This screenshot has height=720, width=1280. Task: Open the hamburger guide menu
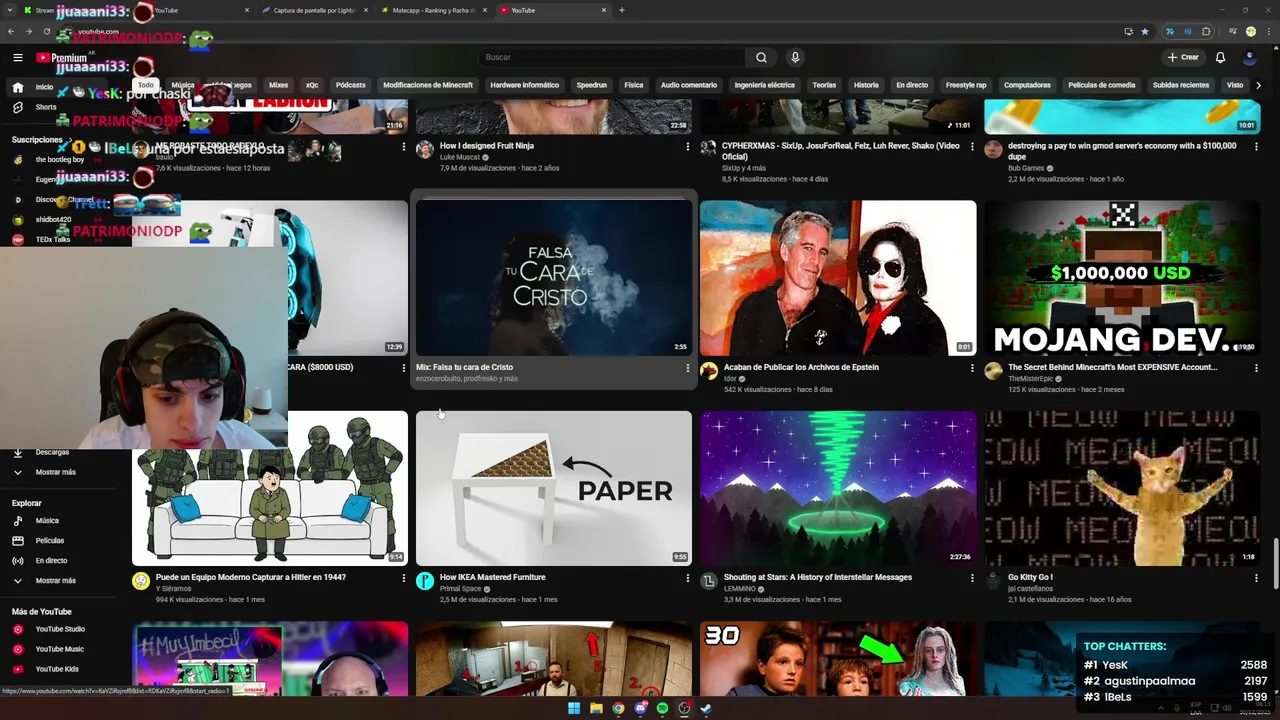click(17, 57)
